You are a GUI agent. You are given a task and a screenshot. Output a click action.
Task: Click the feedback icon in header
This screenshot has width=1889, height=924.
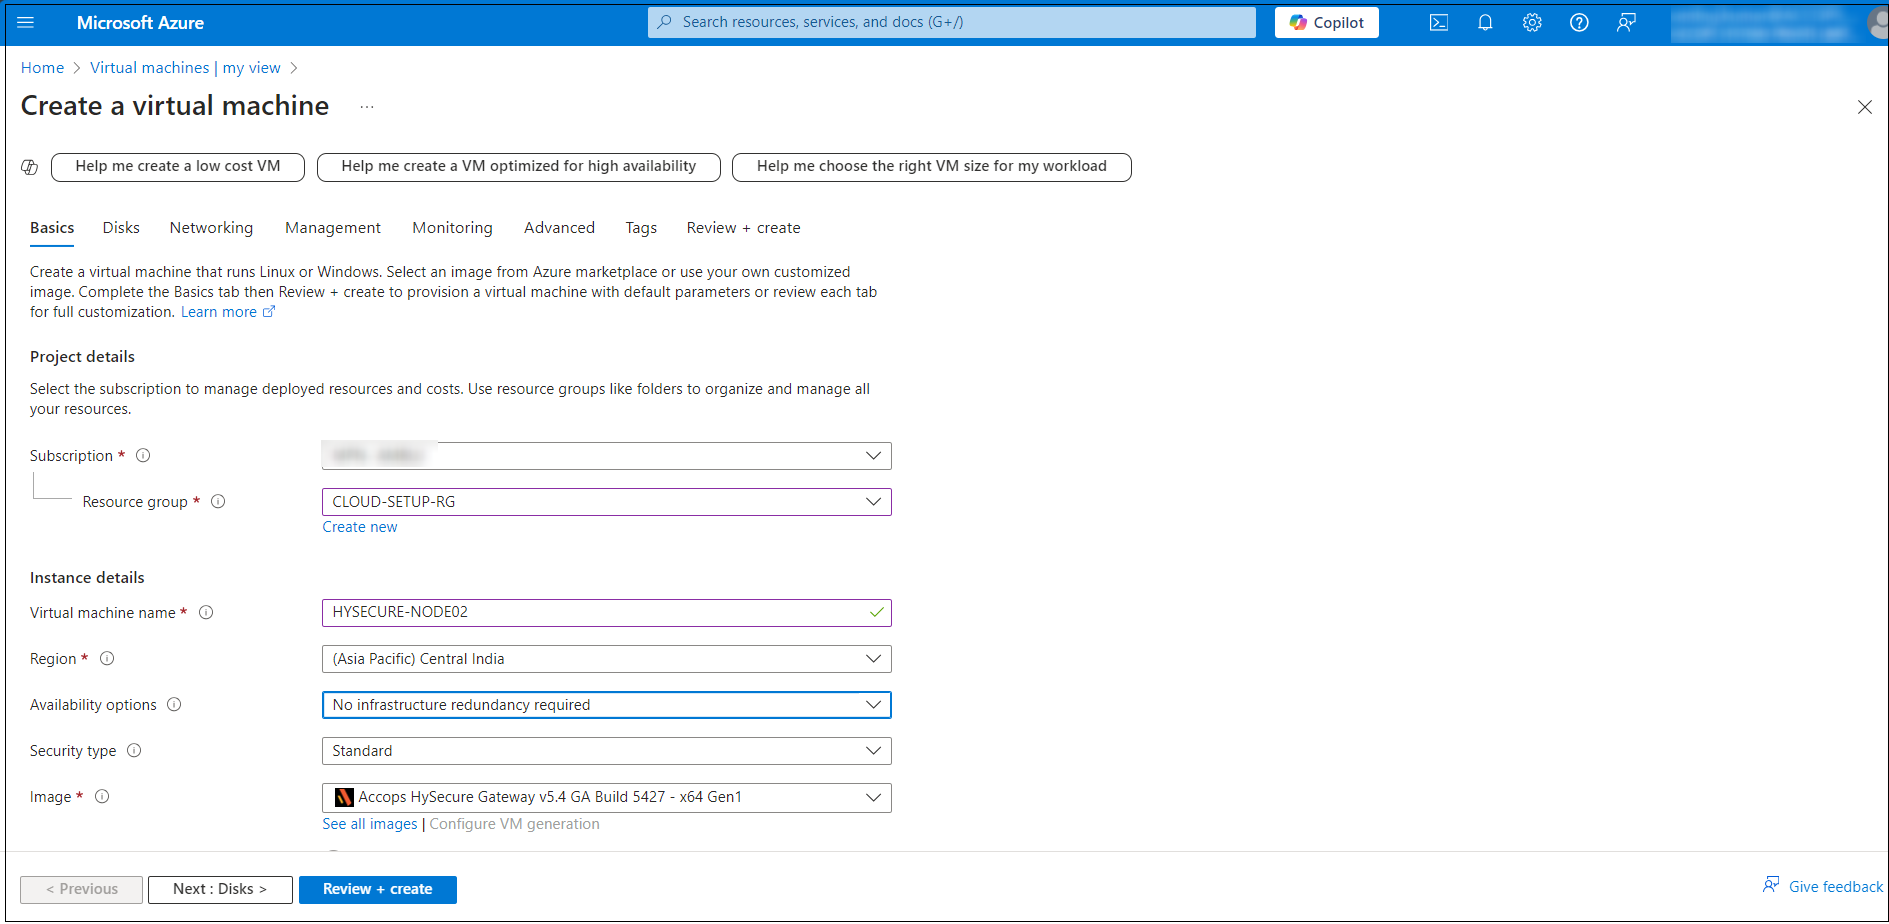1626,22
